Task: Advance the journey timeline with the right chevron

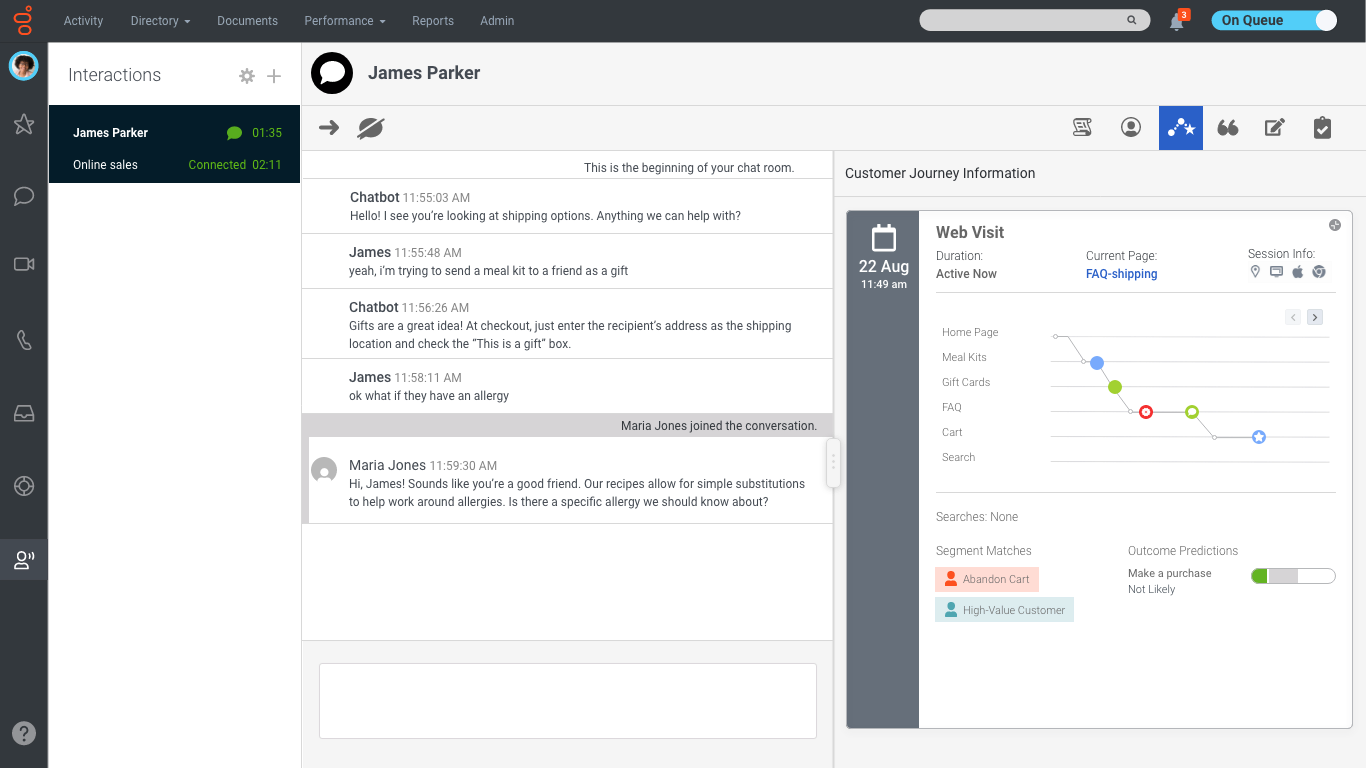Action: 1314,316
